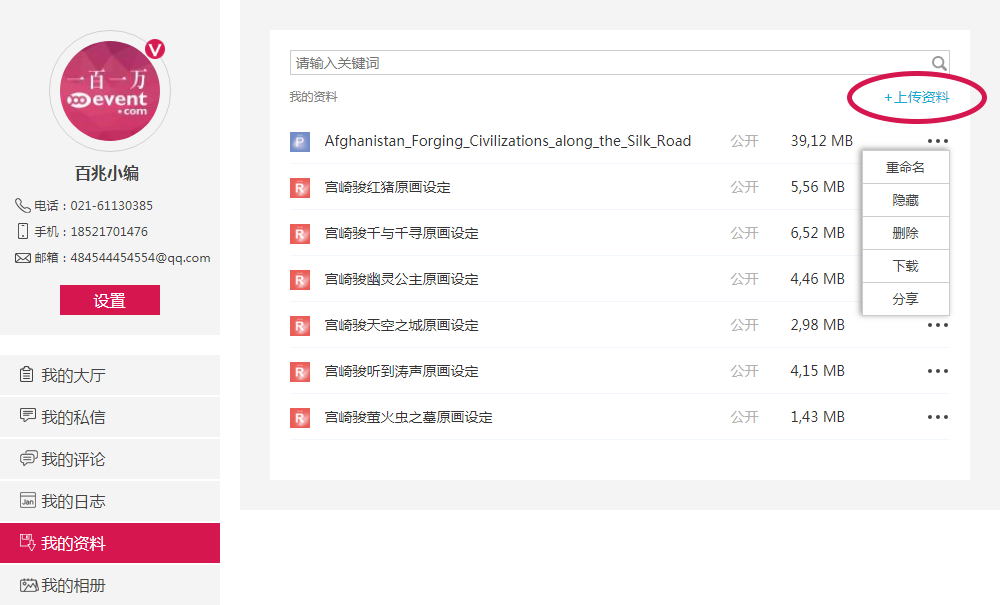Screen dimensions: 1000x605
Task: Open 我的日志 in the sidebar
Action: (110, 501)
